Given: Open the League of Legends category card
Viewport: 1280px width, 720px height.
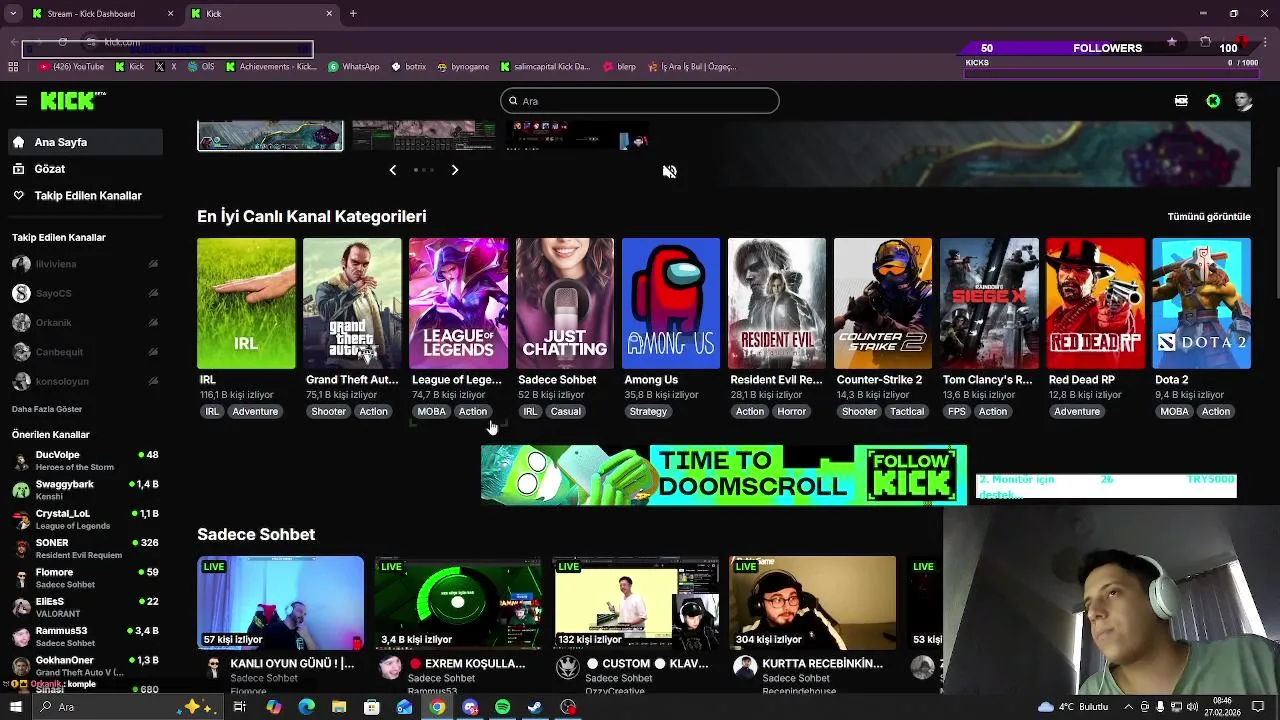Looking at the screenshot, I should [x=458, y=303].
